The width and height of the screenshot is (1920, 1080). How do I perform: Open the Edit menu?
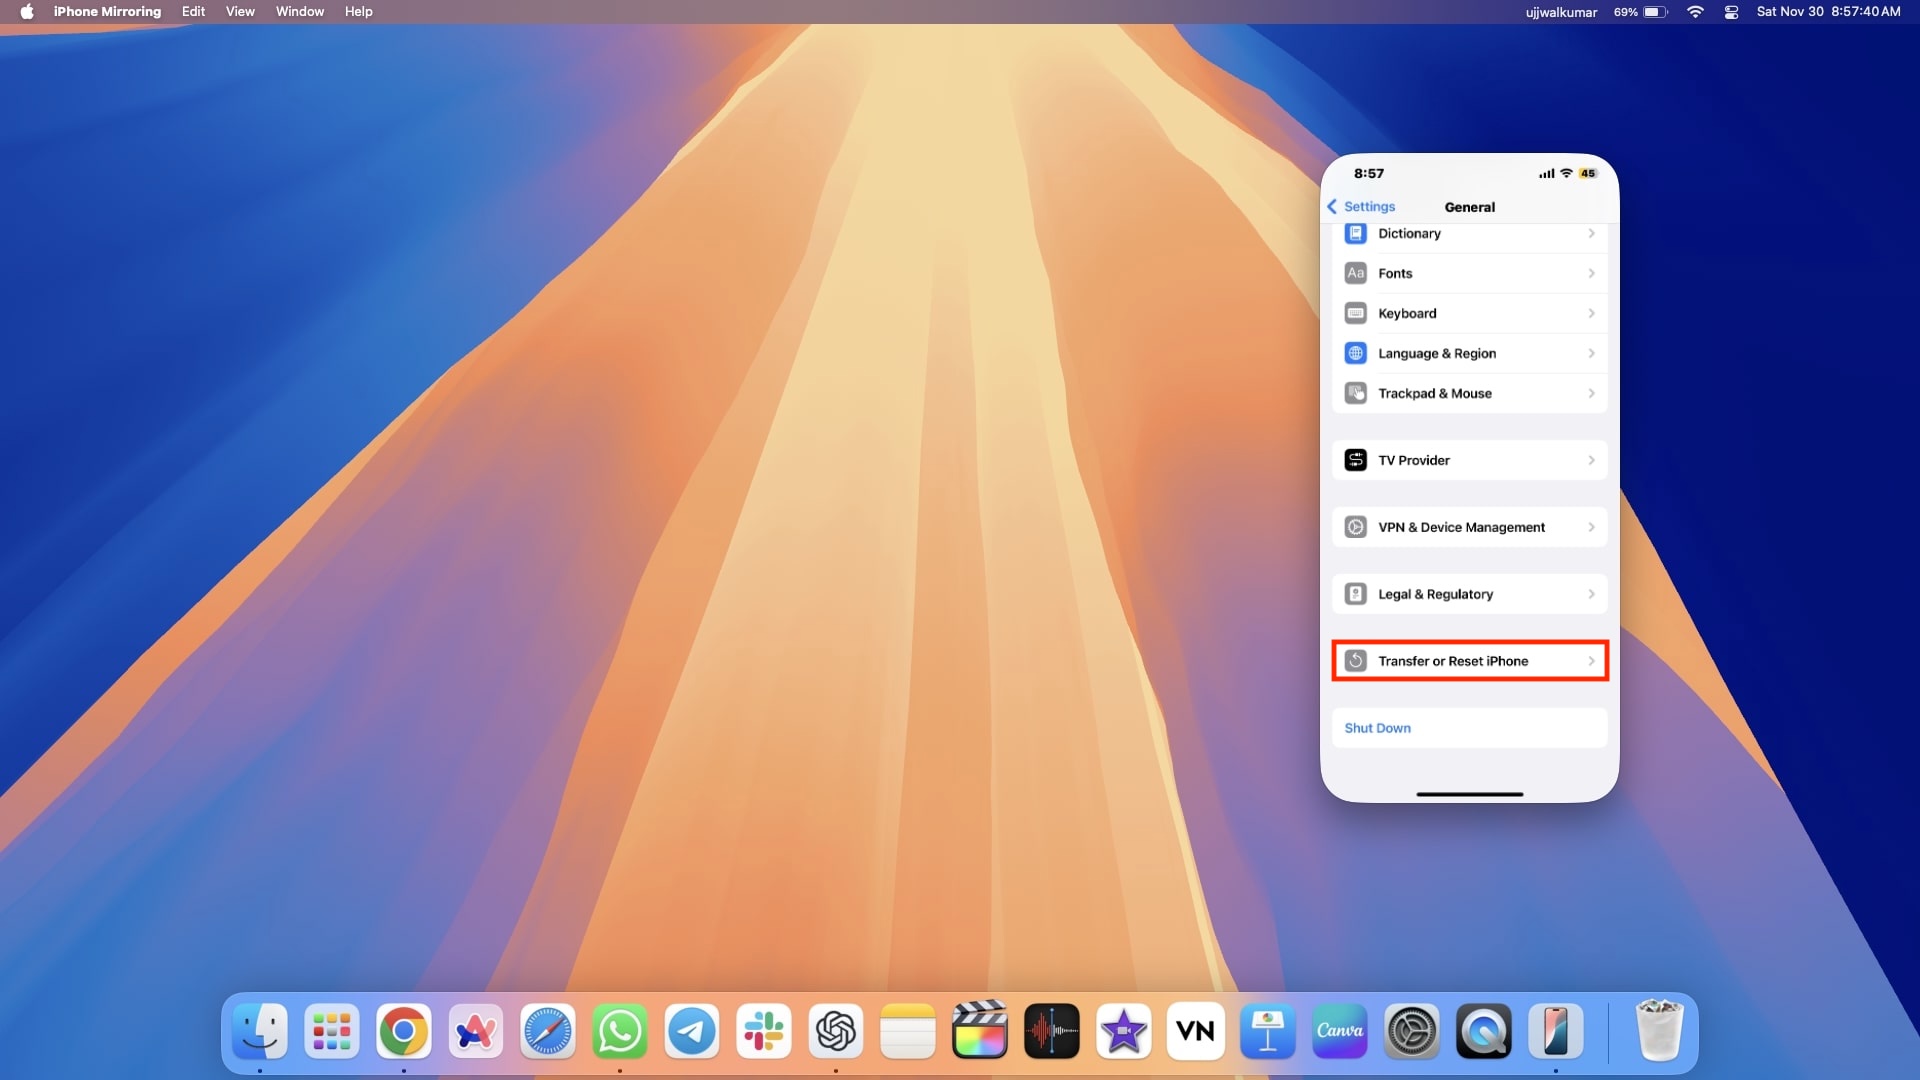coord(193,12)
